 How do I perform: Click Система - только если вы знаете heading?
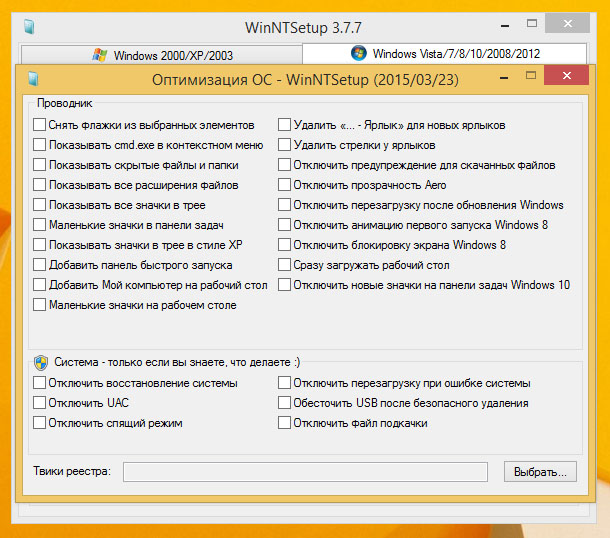tap(177, 363)
